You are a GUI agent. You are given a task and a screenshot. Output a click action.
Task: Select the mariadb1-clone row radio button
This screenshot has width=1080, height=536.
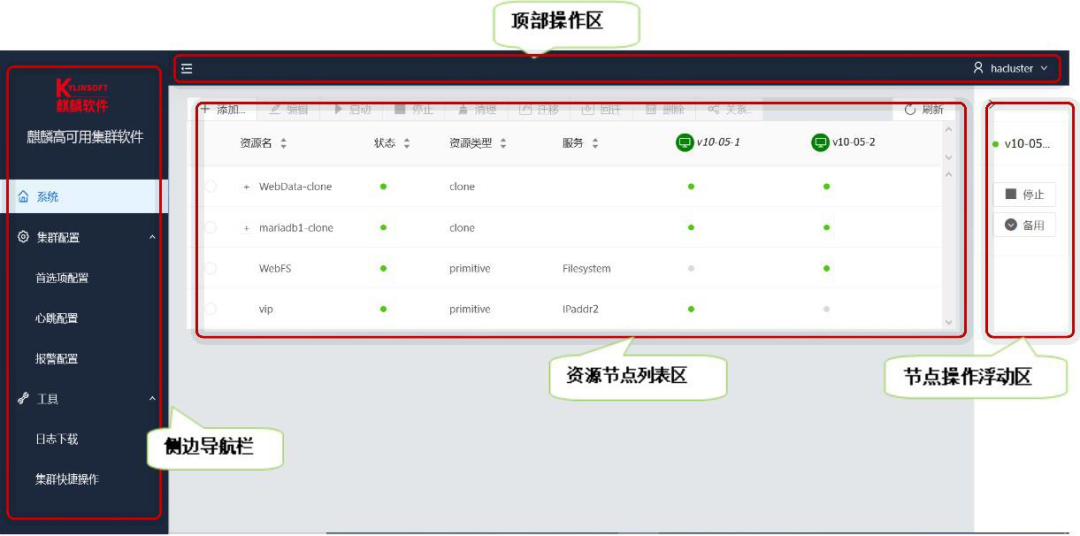209,228
